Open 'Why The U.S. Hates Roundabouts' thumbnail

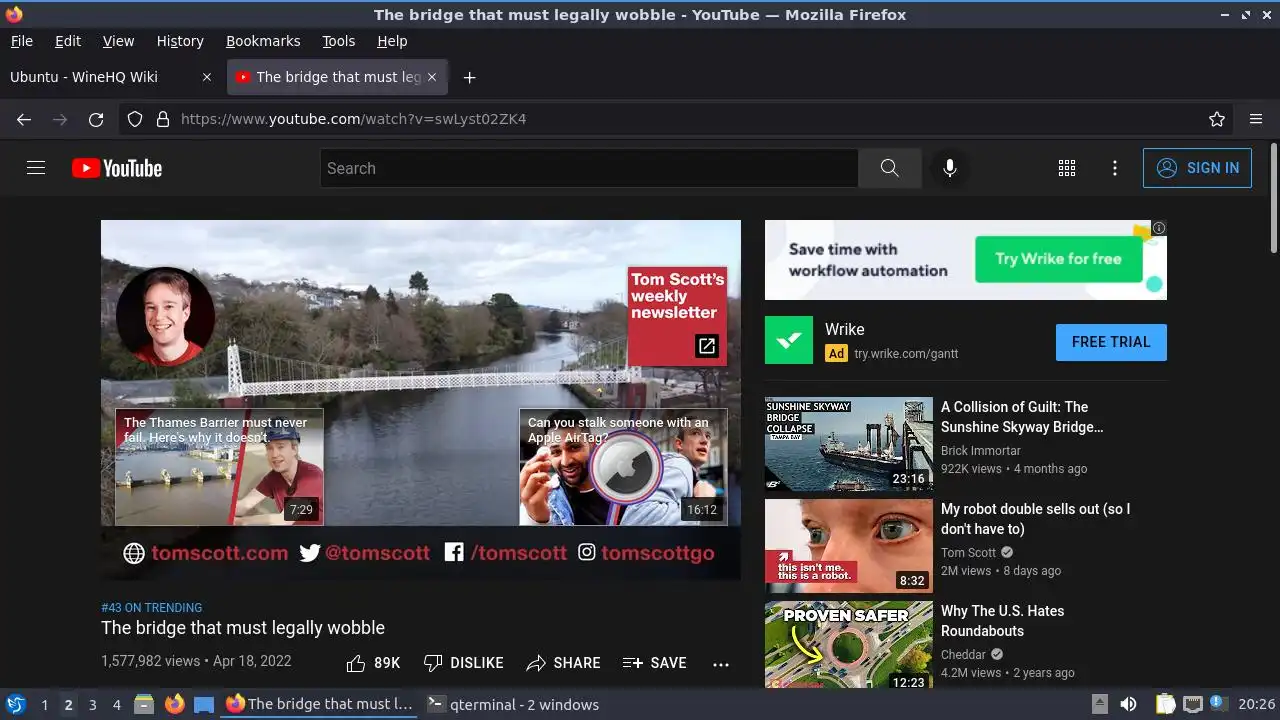[x=849, y=645]
